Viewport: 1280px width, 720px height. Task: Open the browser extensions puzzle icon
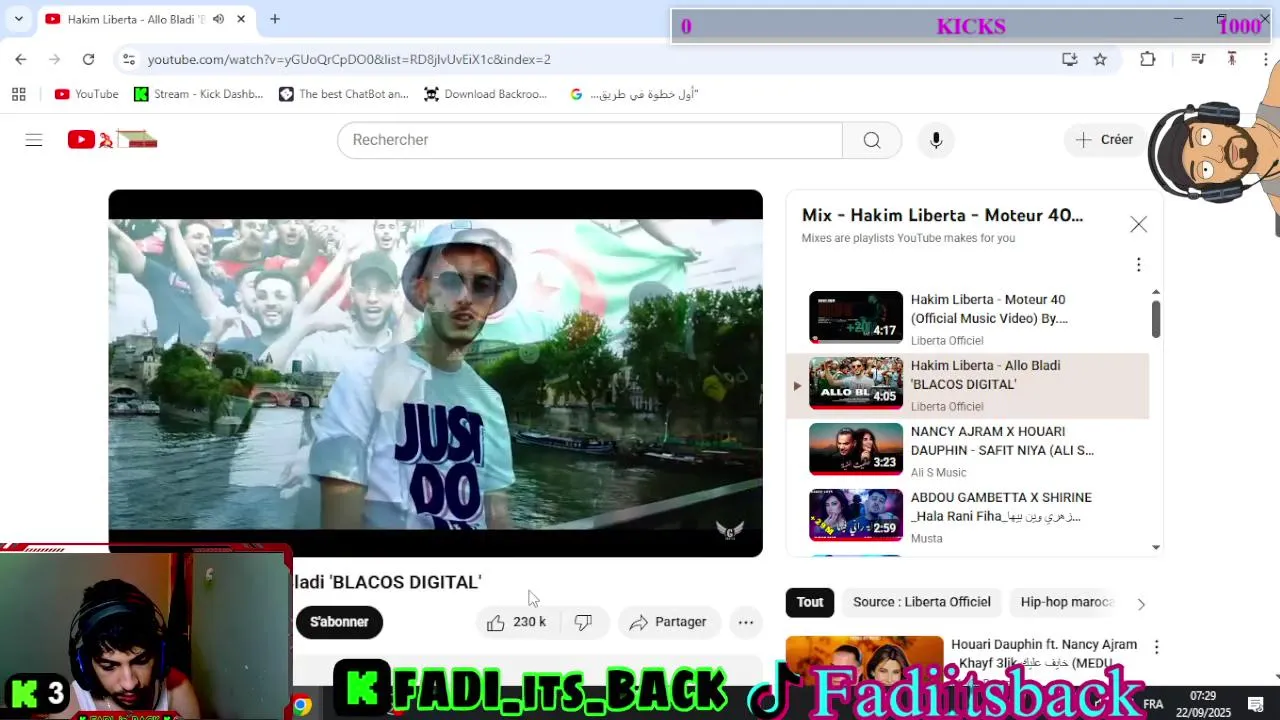(x=1148, y=59)
